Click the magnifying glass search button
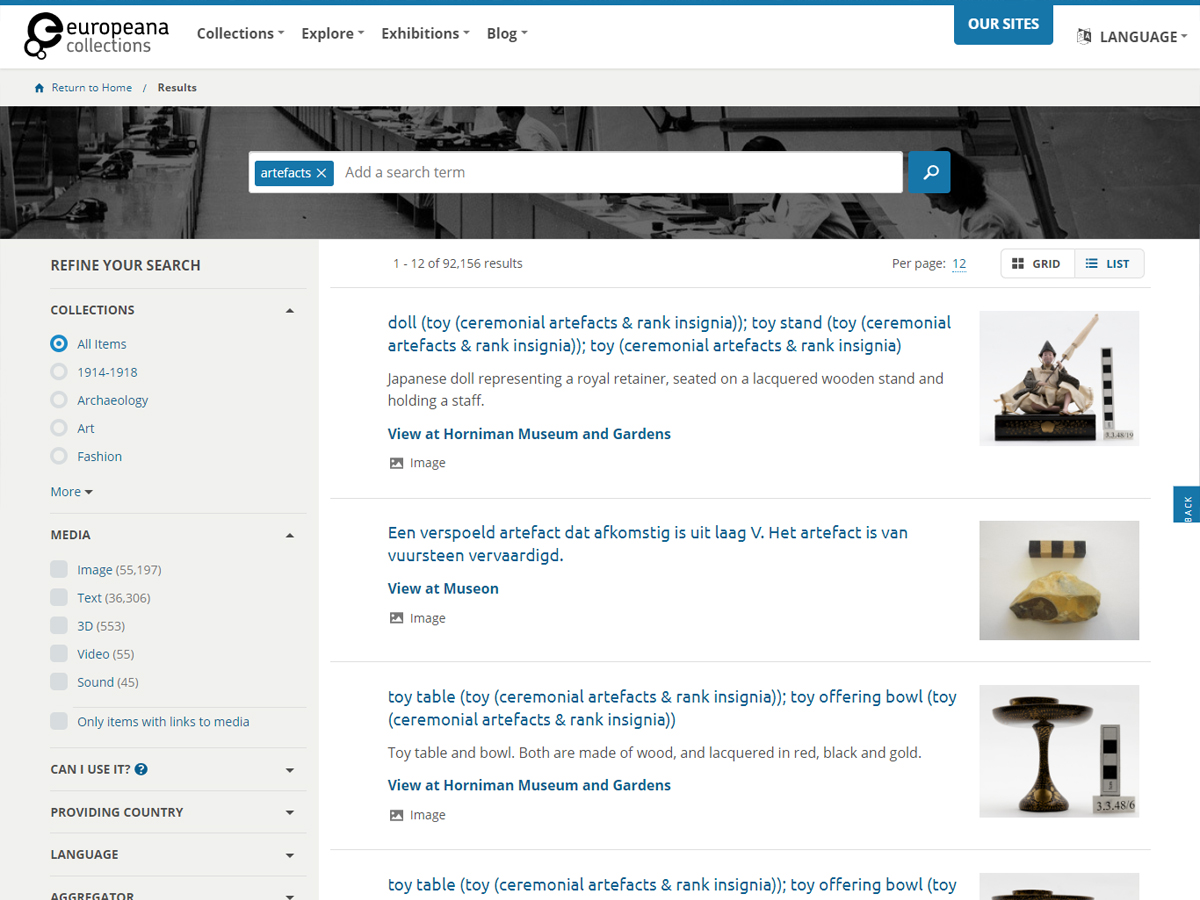Image resolution: width=1200 pixels, height=900 pixels. click(930, 172)
